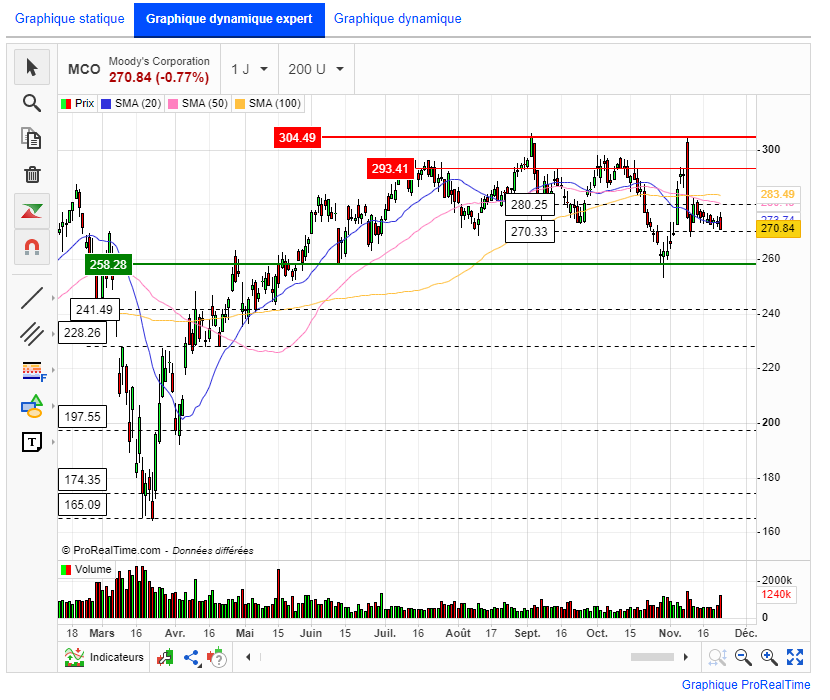Toggle the red magnet snap mode
This screenshot has height=700, width=830.
point(32,247)
